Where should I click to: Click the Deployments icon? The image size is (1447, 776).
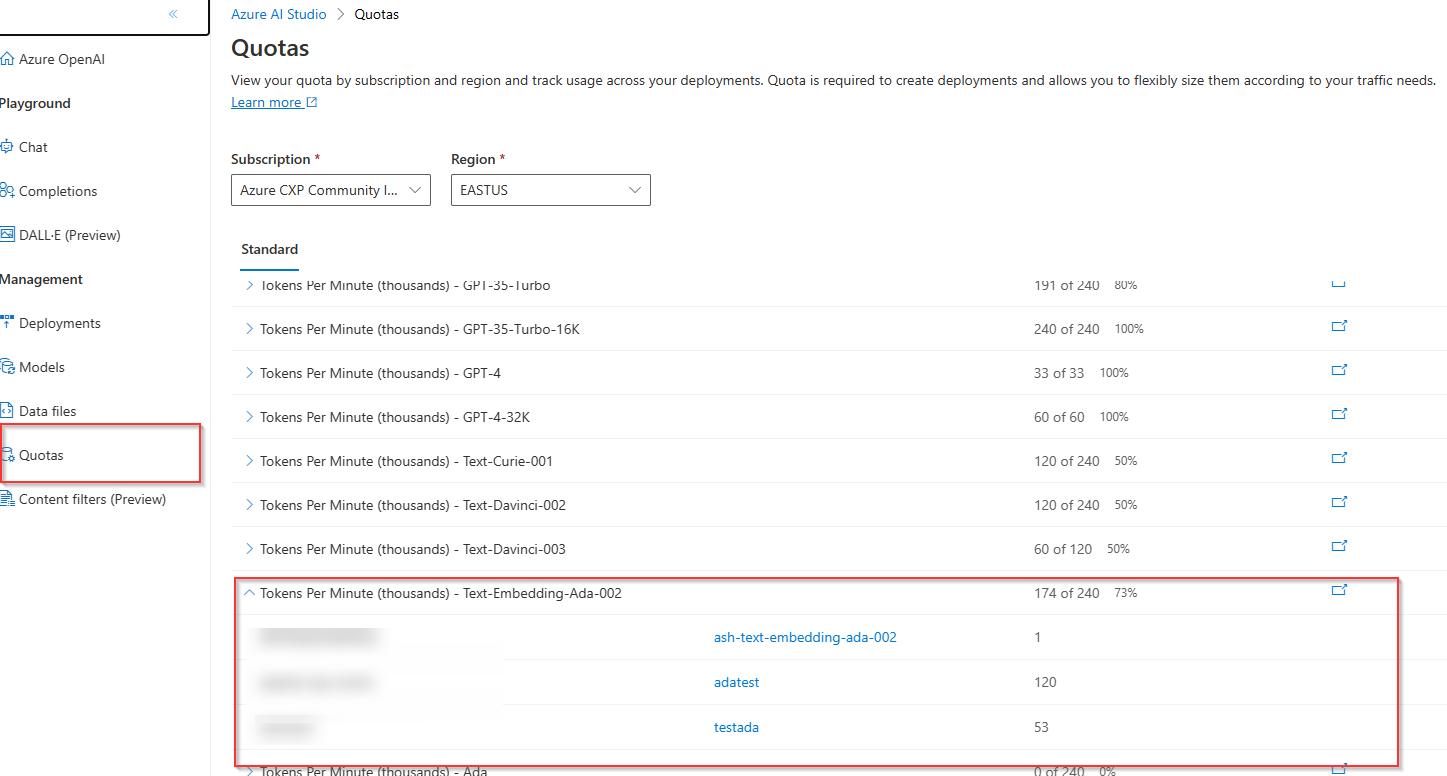click(x=7, y=323)
